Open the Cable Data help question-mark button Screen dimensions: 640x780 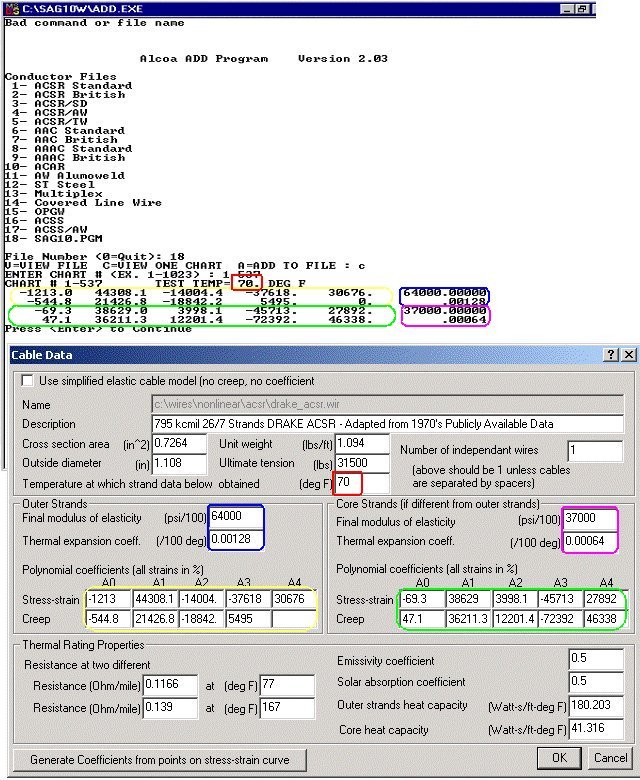(x=611, y=354)
